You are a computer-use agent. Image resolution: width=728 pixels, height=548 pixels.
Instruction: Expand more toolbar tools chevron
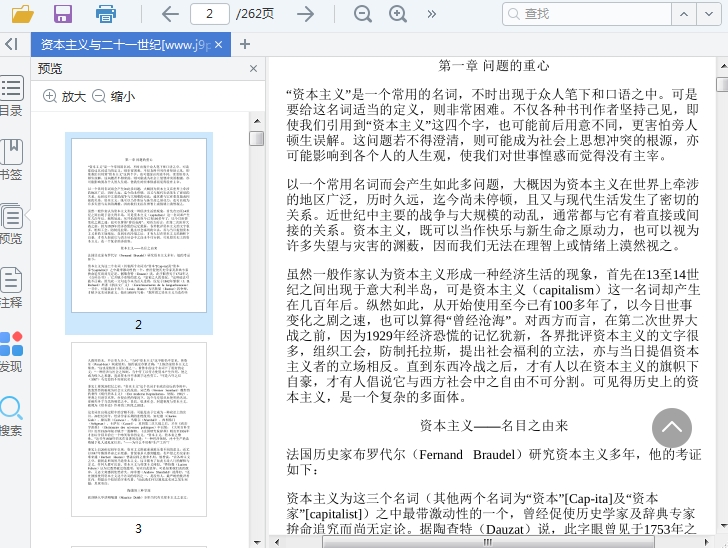click(432, 14)
